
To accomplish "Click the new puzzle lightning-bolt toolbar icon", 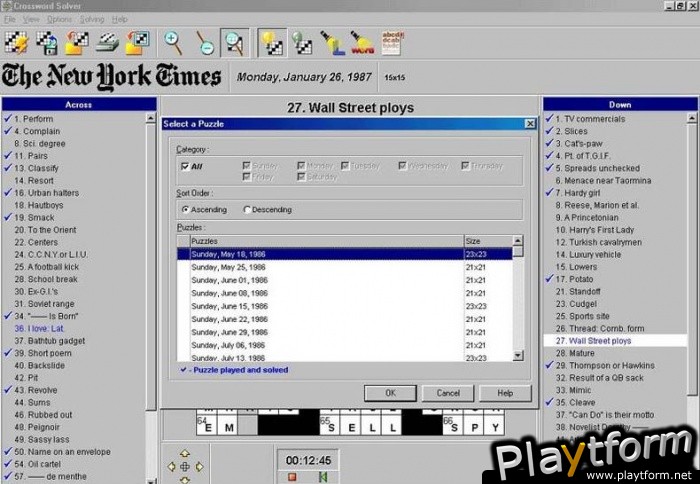I will click(x=16, y=42).
